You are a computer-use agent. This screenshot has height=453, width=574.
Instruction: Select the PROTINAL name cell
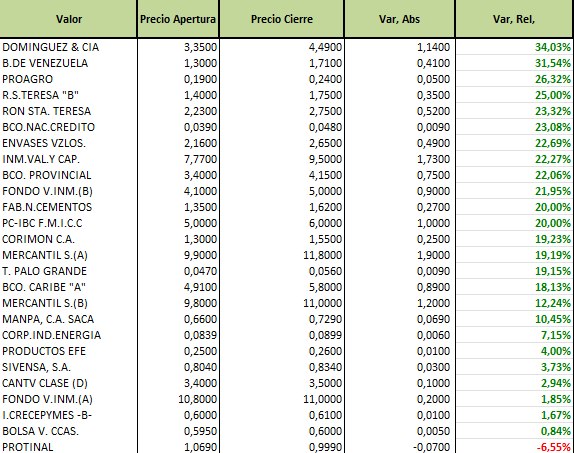[68, 447]
